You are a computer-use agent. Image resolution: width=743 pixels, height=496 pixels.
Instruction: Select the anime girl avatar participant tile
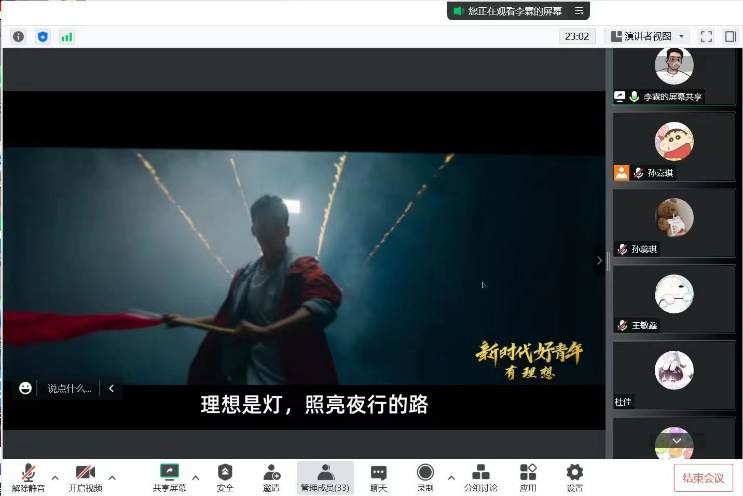[674, 376]
